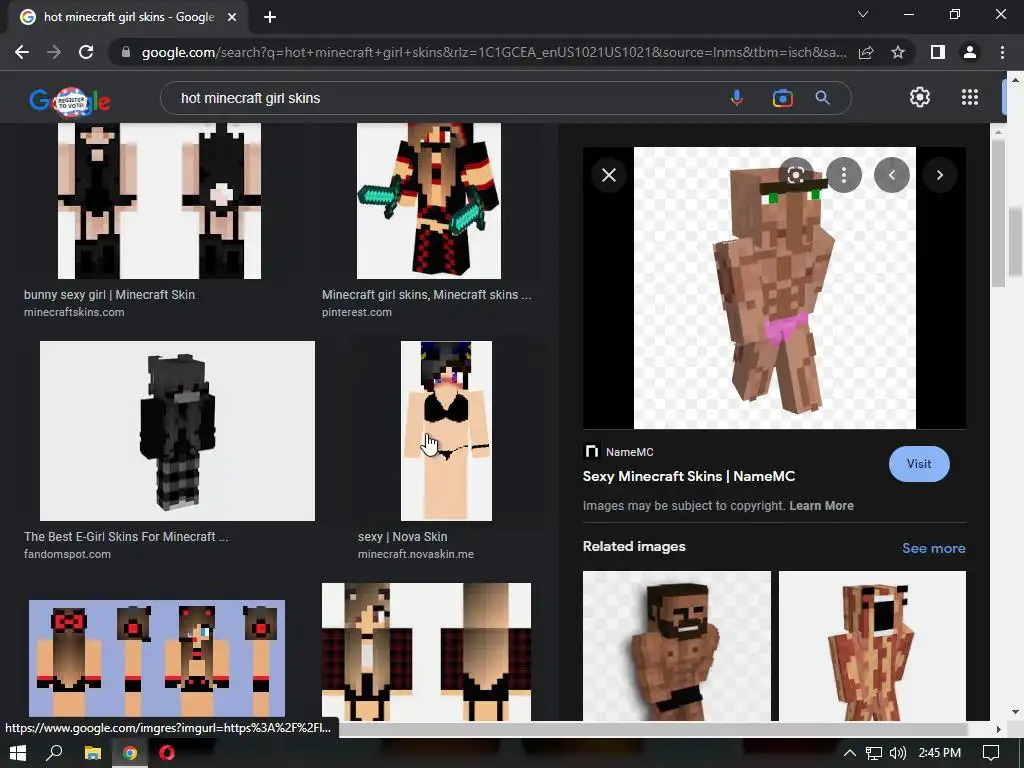Show the previous preview image
The image size is (1024, 768).
point(891,175)
